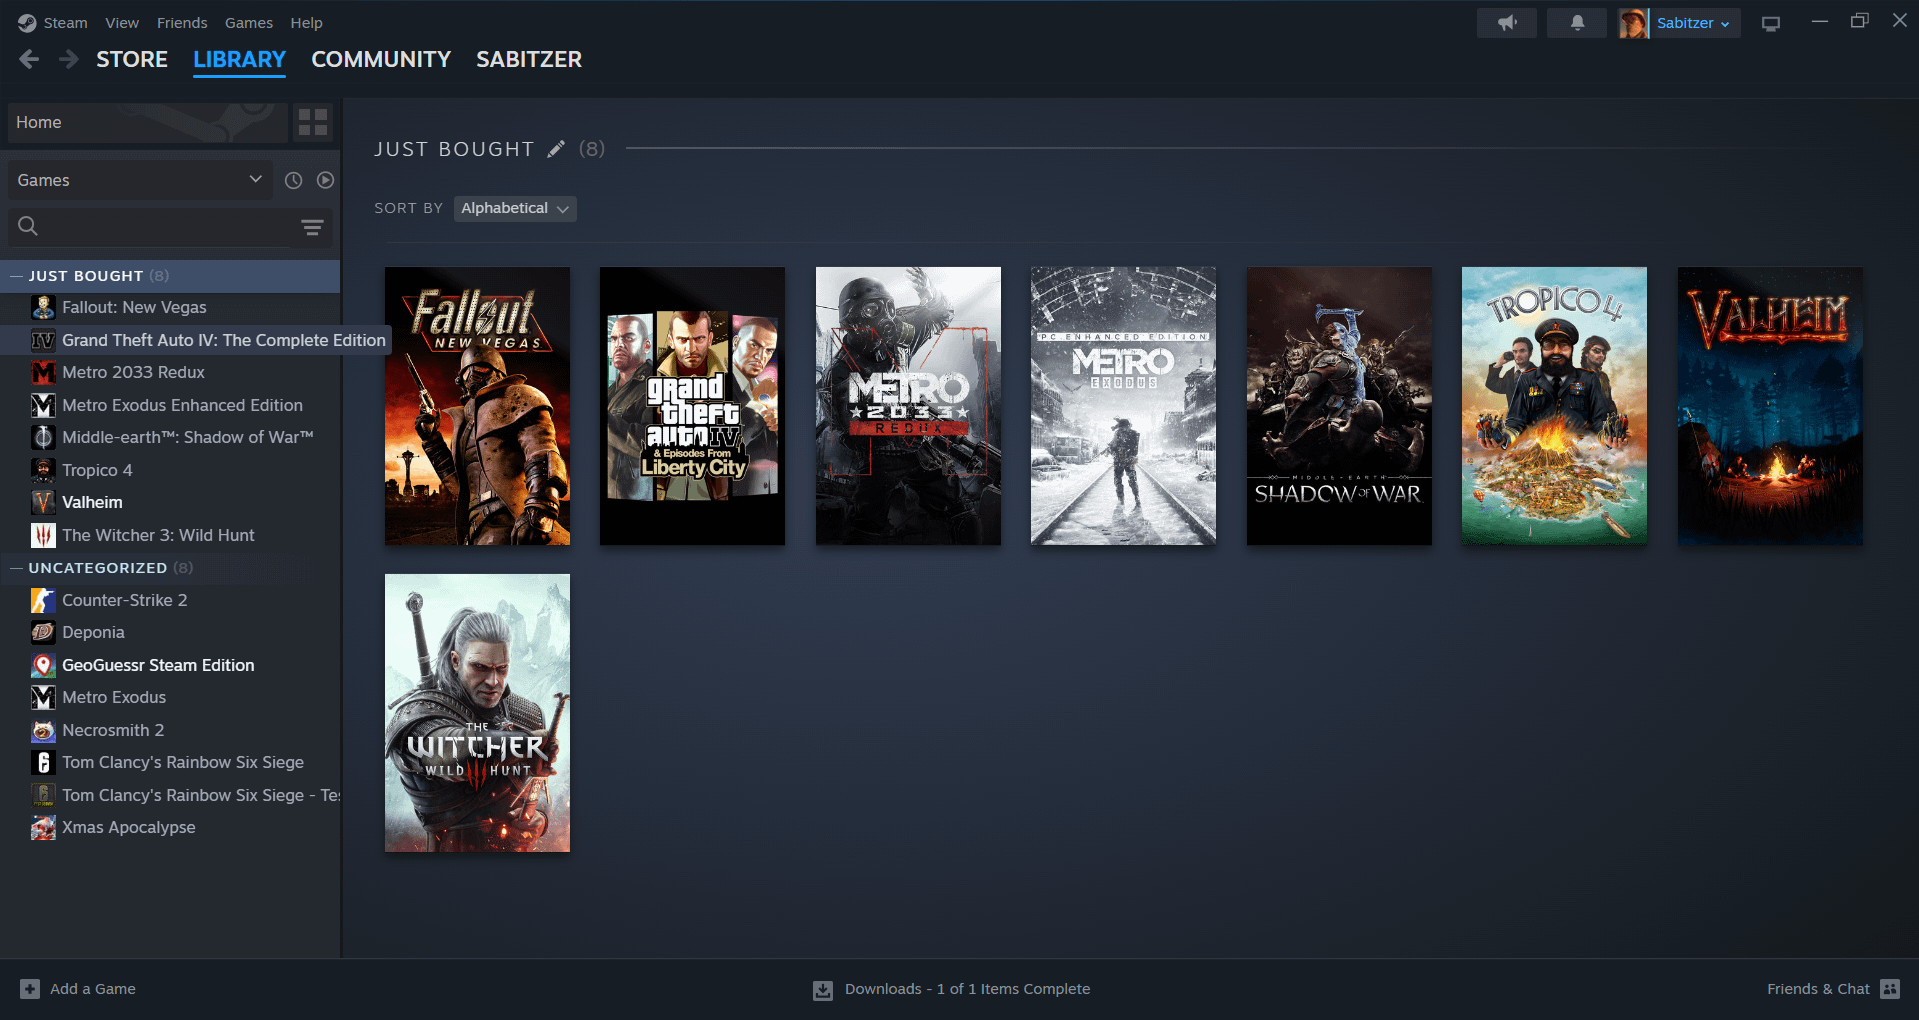The height and width of the screenshot is (1020, 1919).
Task: Open the advanced filter icon in the search bar
Action: 312,227
